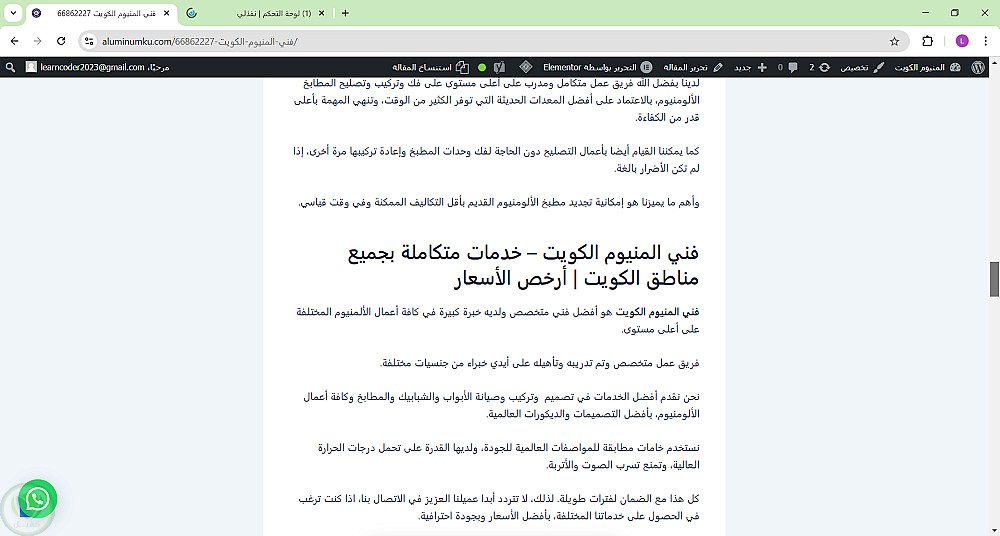Switch to the لوحة التحكم | نفذلي tab
This screenshot has height=536, width=1000.
[256, 13]
